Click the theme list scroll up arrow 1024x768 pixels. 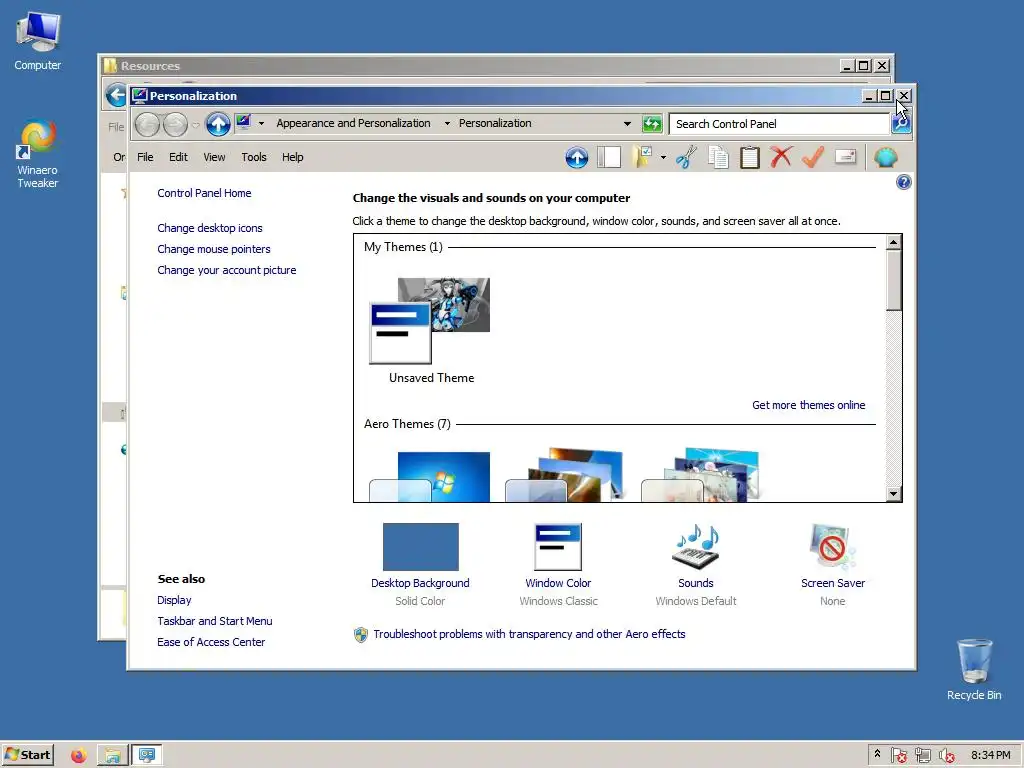click(893, 242)
